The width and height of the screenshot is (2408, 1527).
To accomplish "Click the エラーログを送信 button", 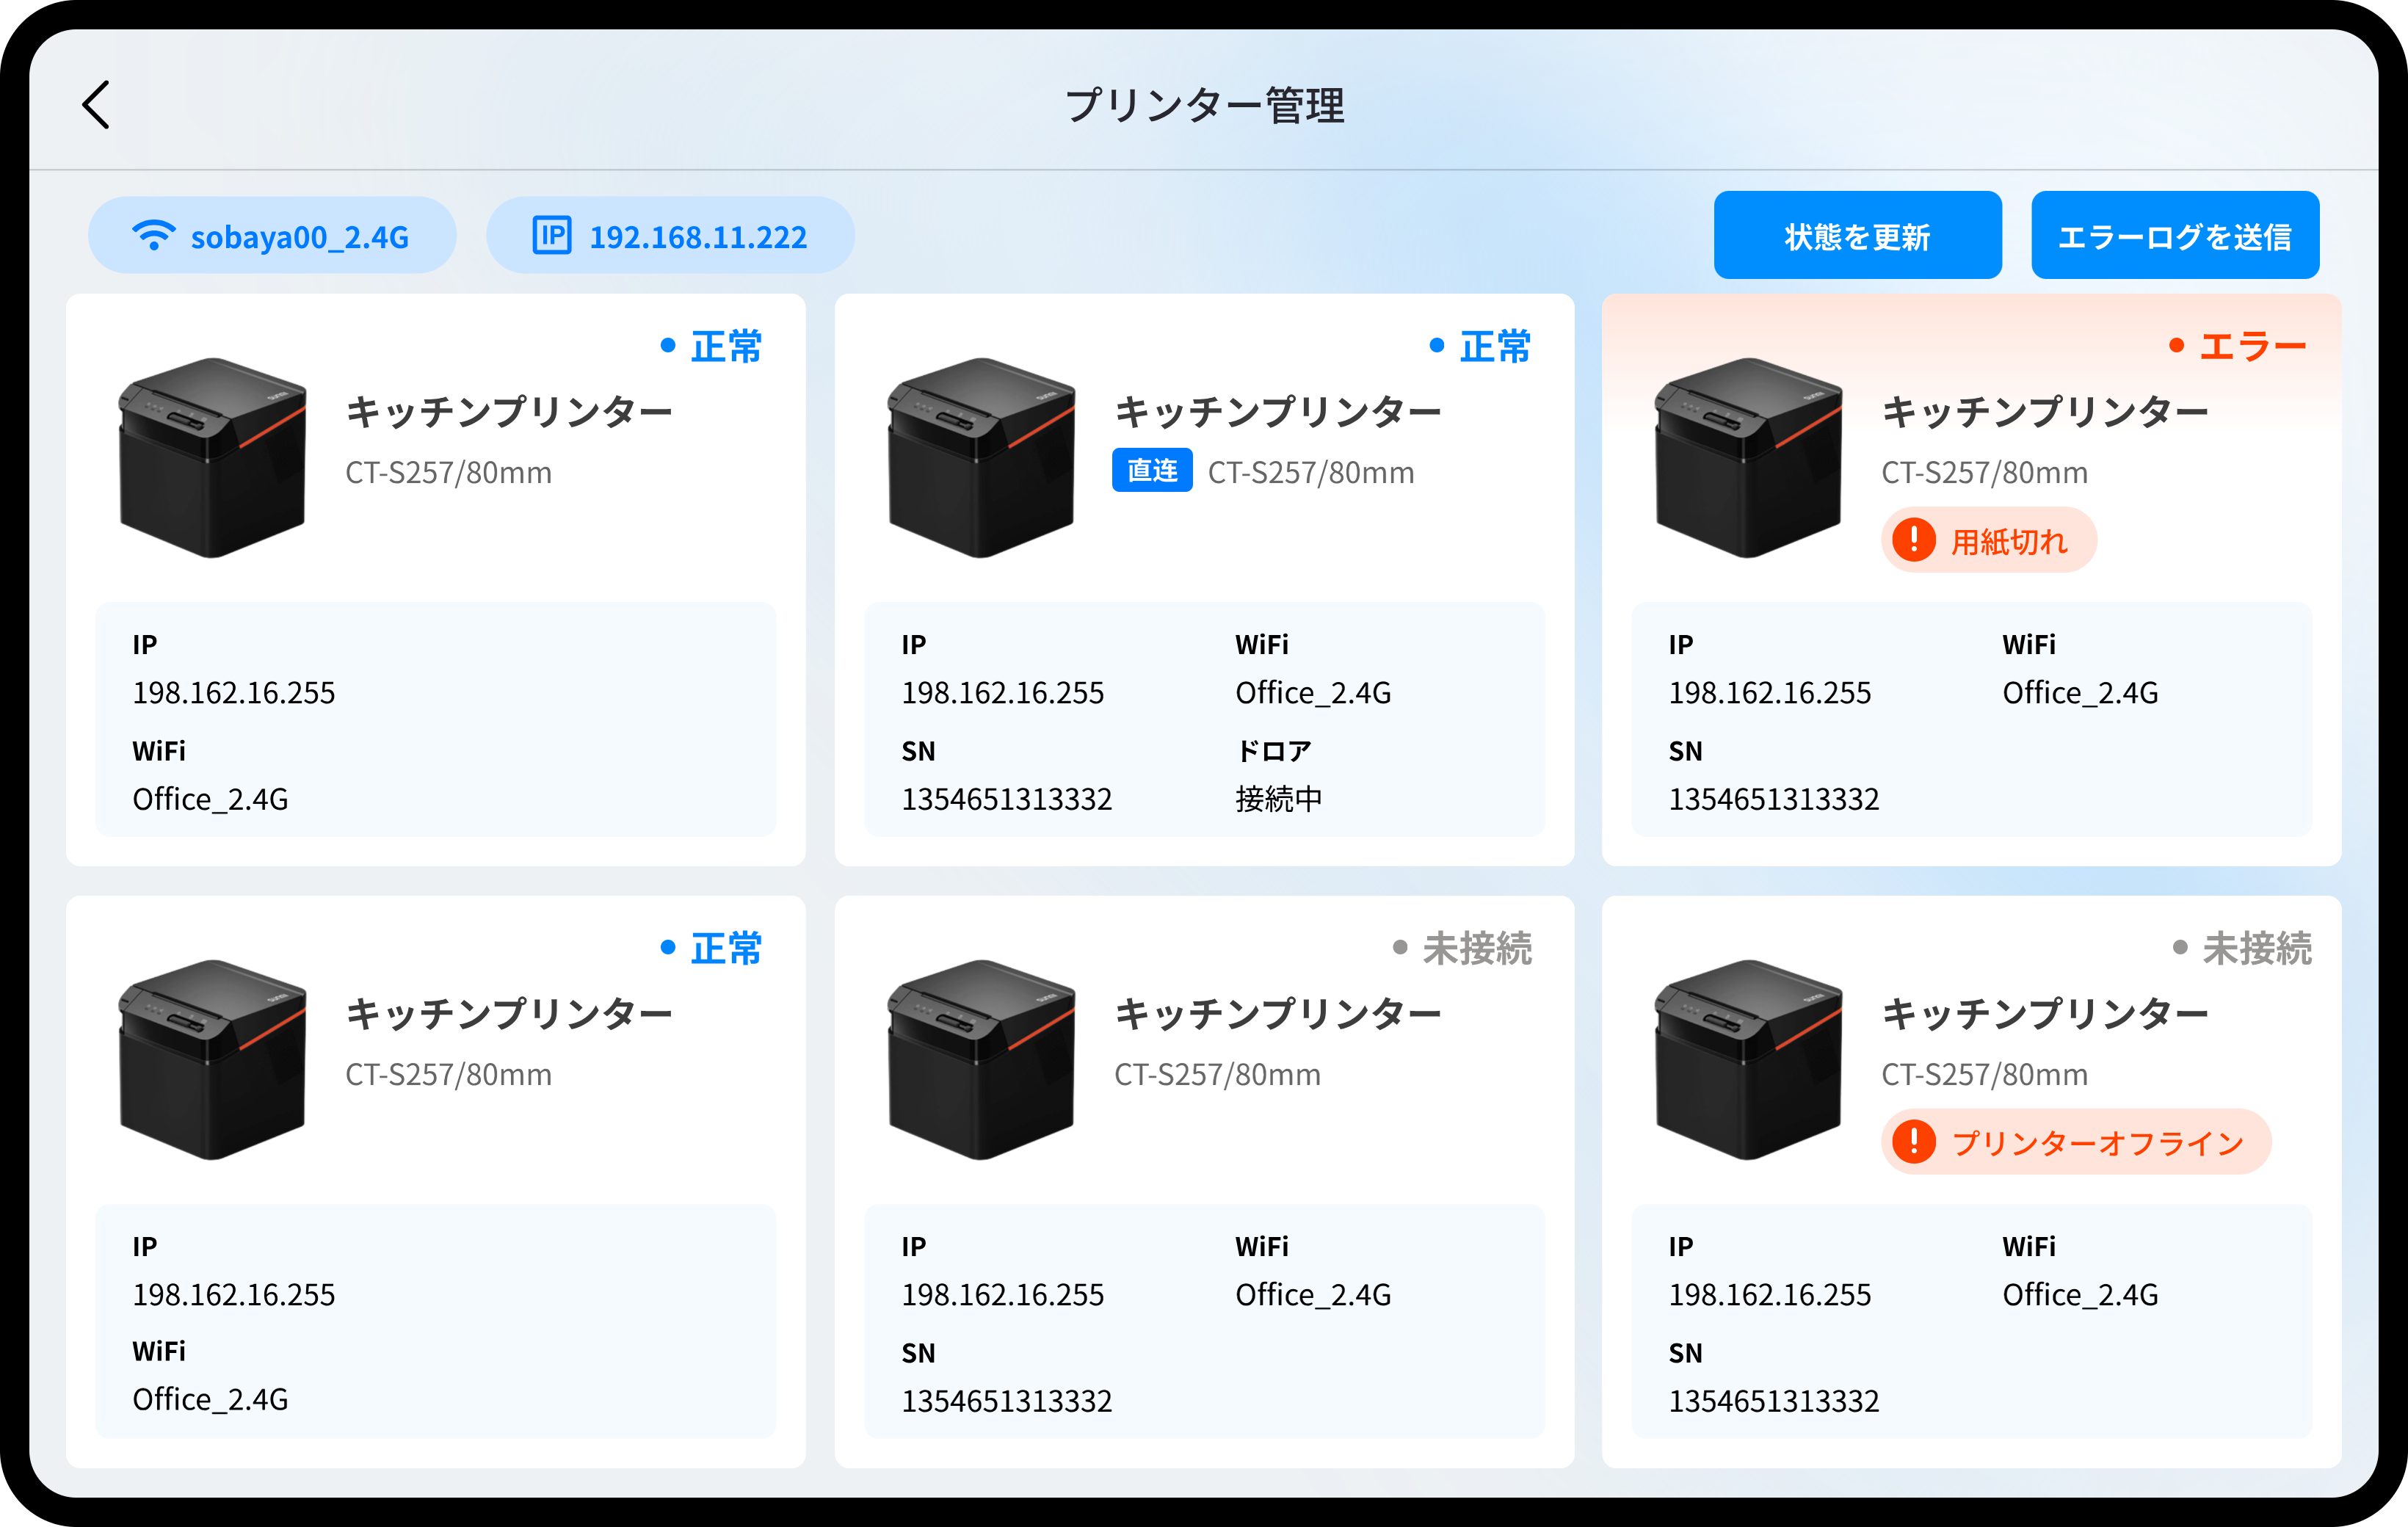I will (2175, 236).
